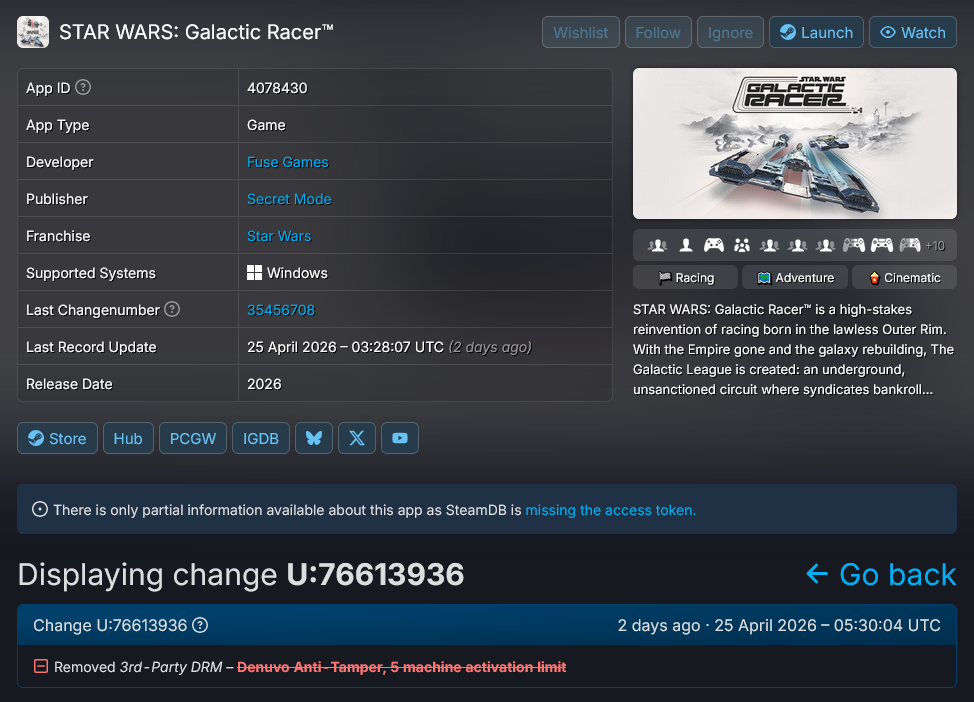Click the 'Publisher' row label
Image resolution: width=974 pixels, height=702 pixels.
coord(57,199)
